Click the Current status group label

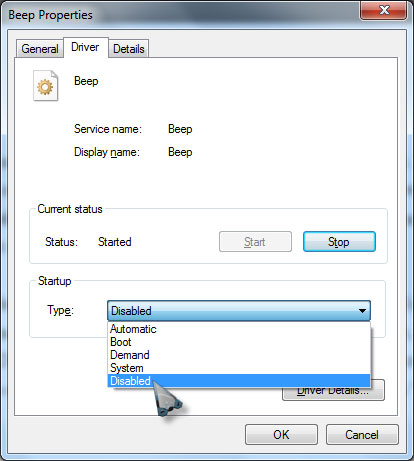tap(70, 209)
